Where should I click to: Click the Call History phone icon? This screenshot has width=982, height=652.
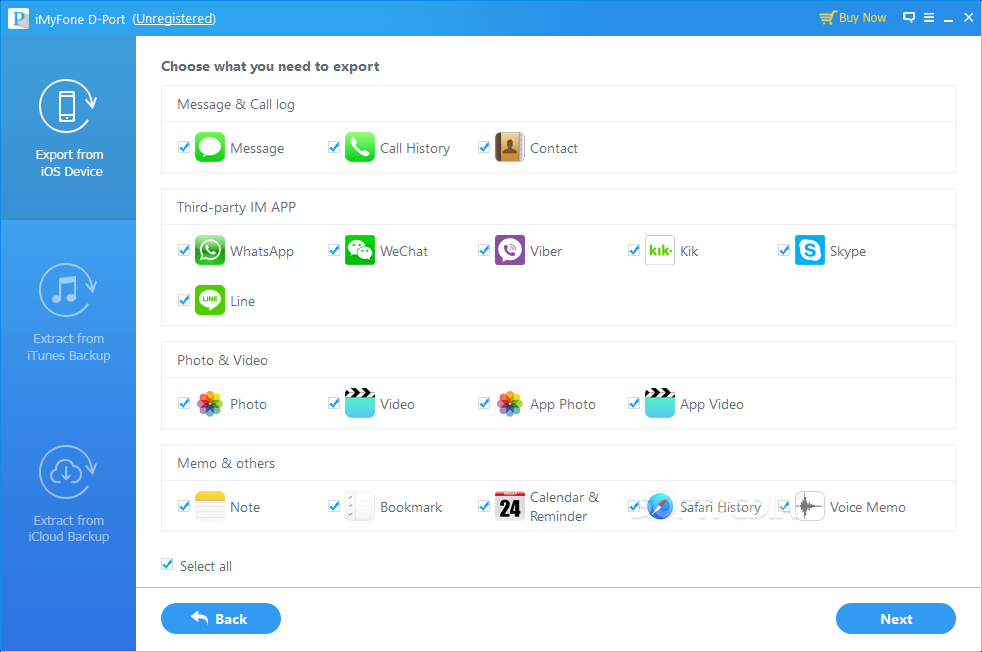tap(359, 148)
